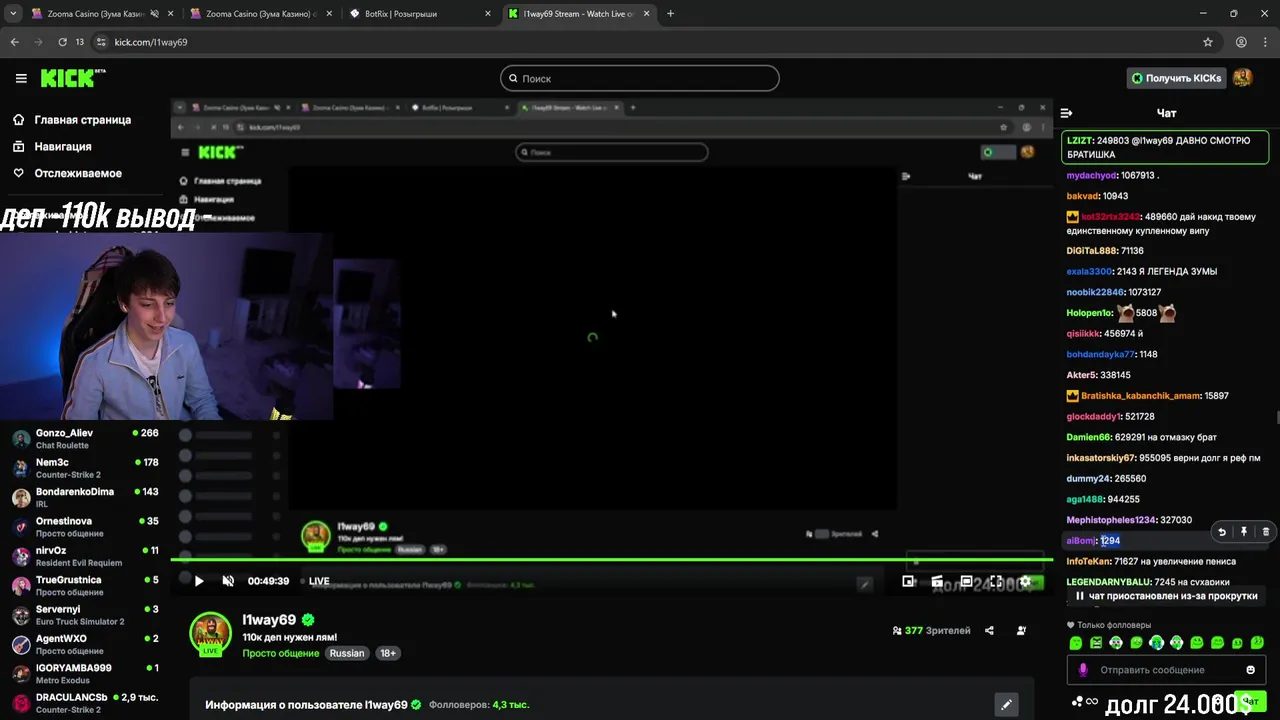Jump to LIVE in player

pos(319,581)
